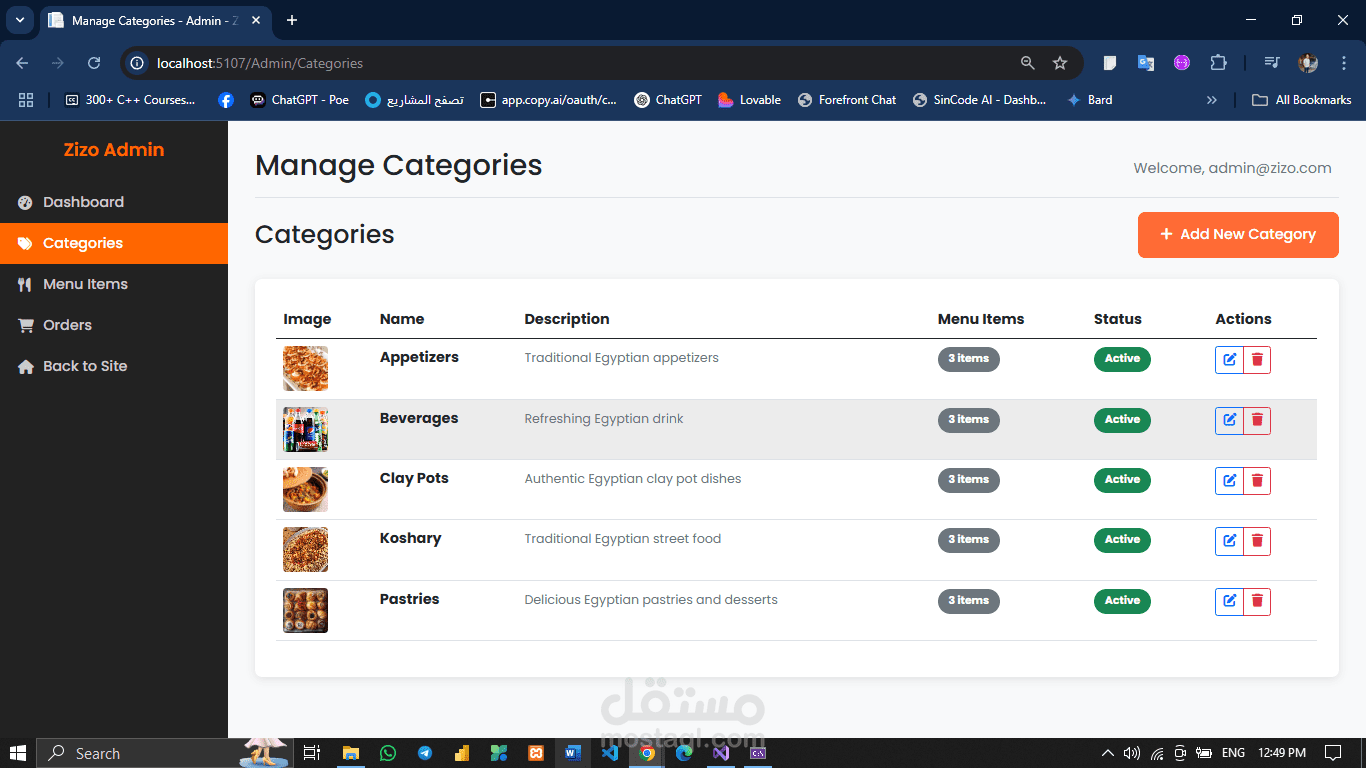This screenshot has height=768, width=1366.
Task: Open Telegram from the taskbar
Action: click(x=425, y=753)
